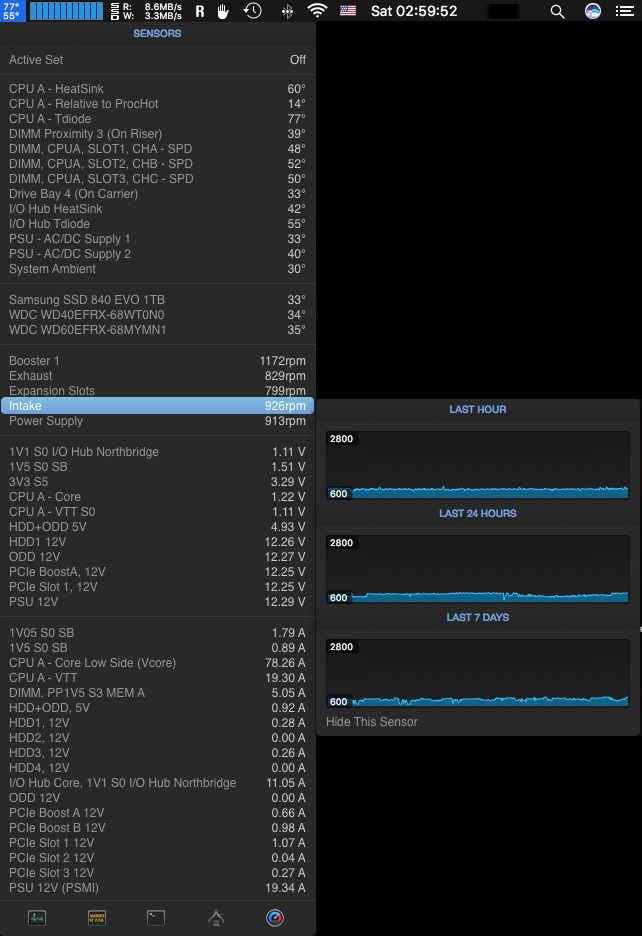Viewport: 642px width, 936px height.
Task: Select PSU 12V (PSMI) current row
Action: pos(158,888)
